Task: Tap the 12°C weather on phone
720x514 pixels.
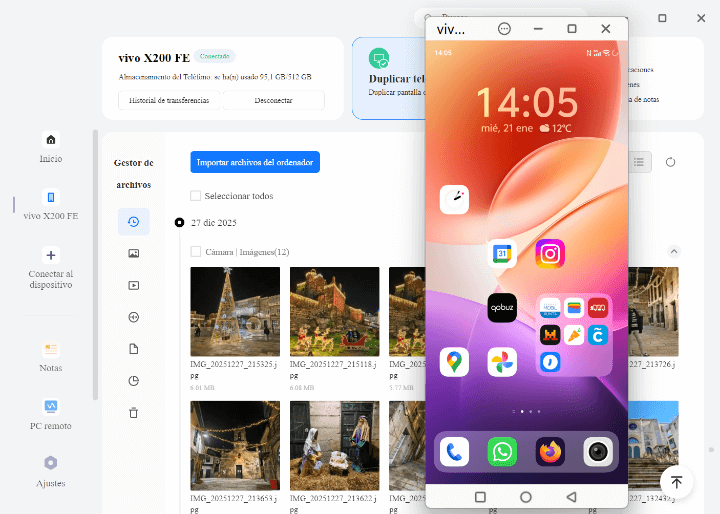Action: (556, 128)
